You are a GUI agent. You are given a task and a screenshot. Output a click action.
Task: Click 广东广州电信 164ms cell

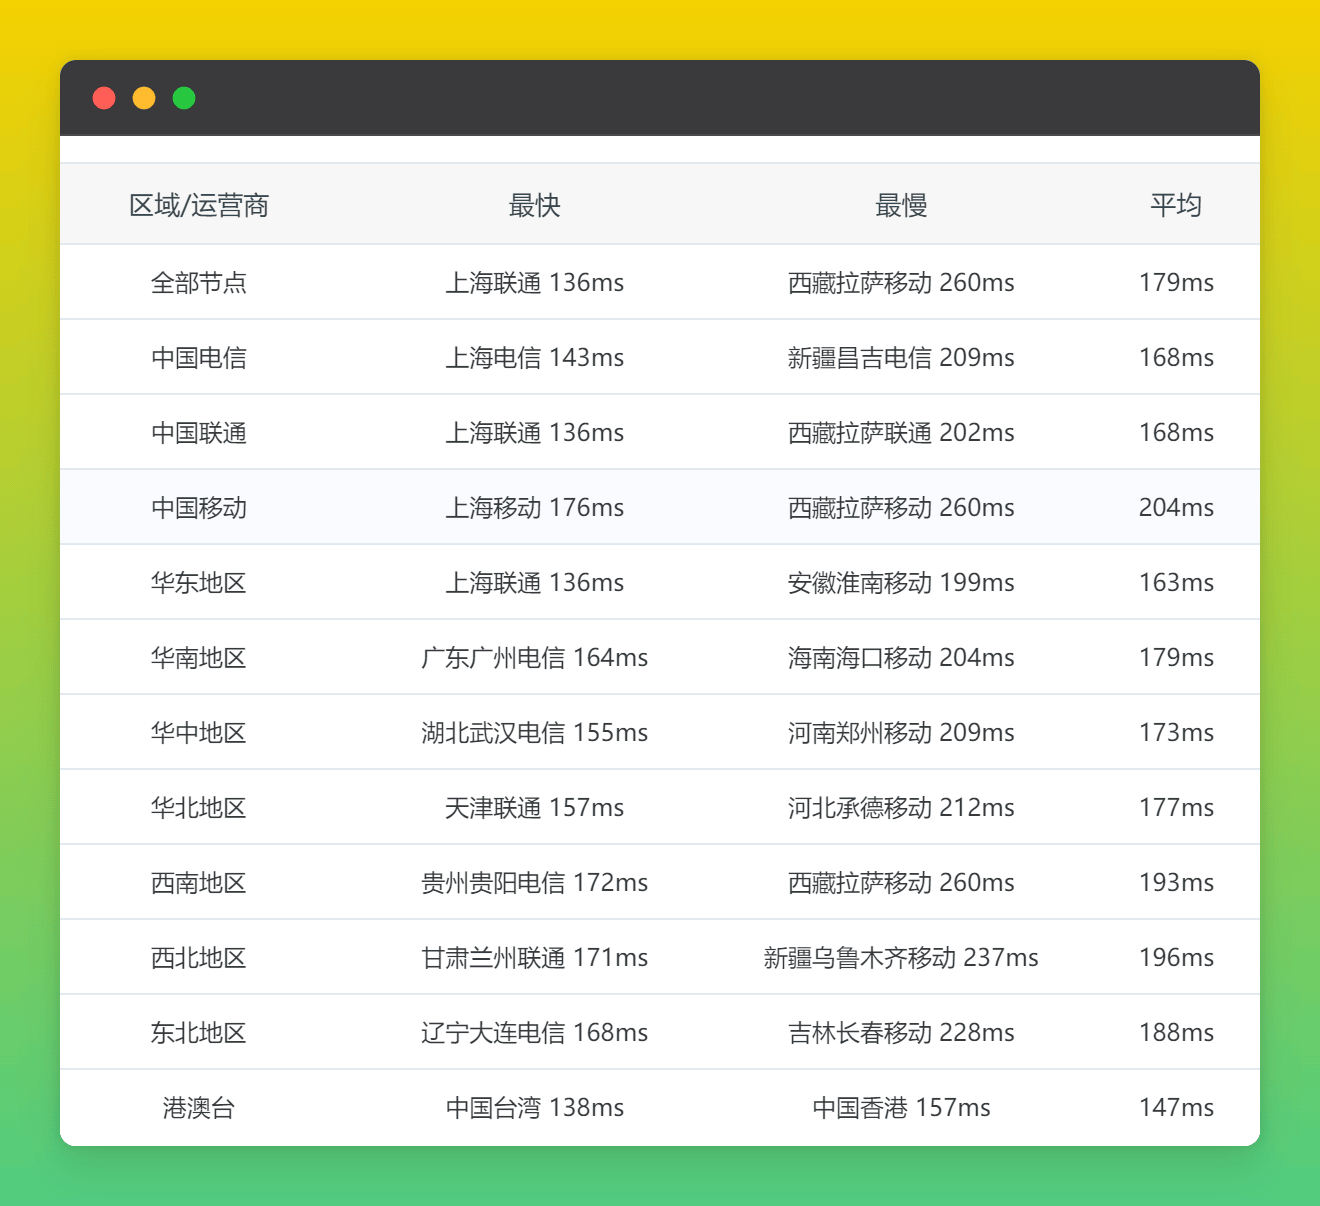pos(534,658)
